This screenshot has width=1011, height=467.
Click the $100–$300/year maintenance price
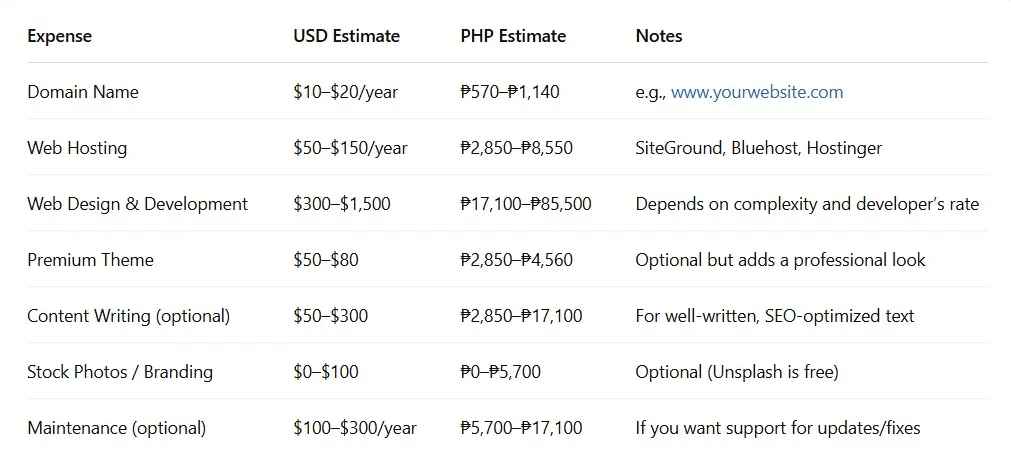[355, 428]
